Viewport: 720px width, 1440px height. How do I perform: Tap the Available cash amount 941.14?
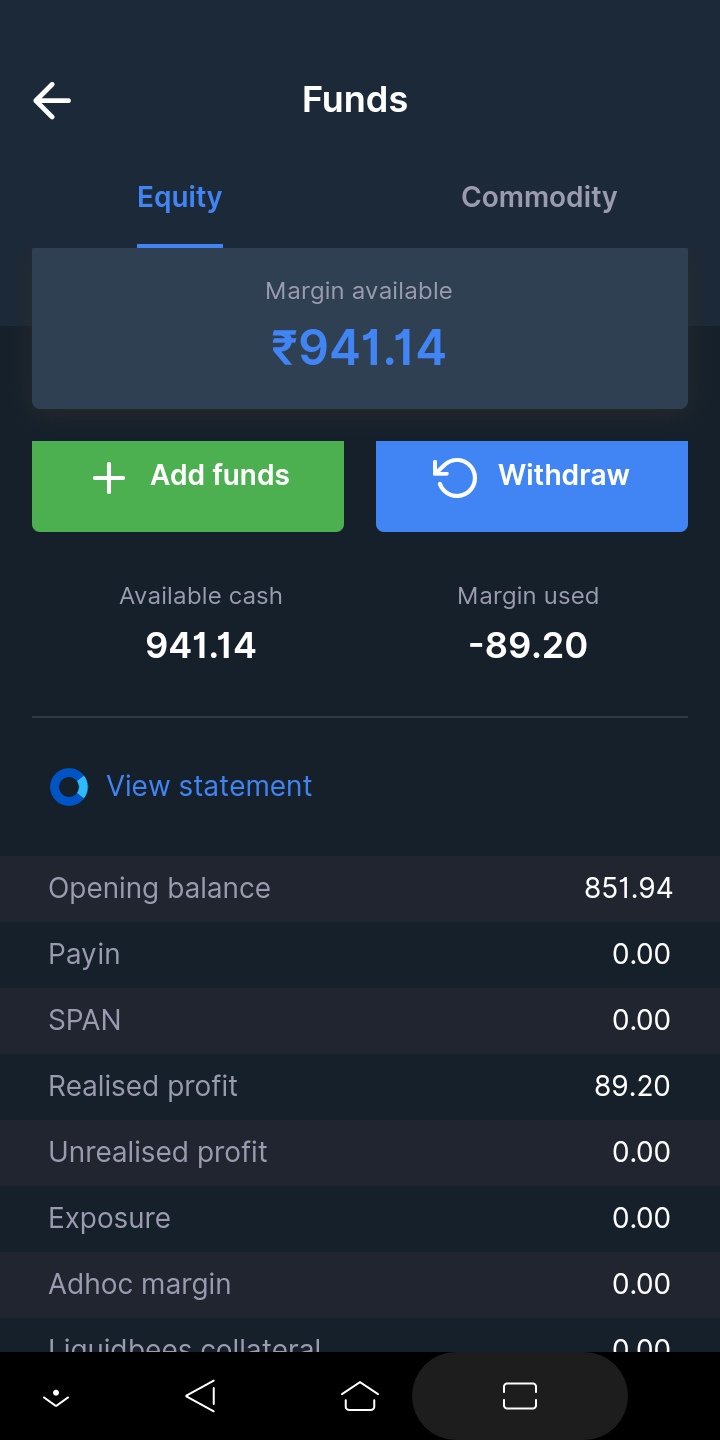[x=201, y=646]
